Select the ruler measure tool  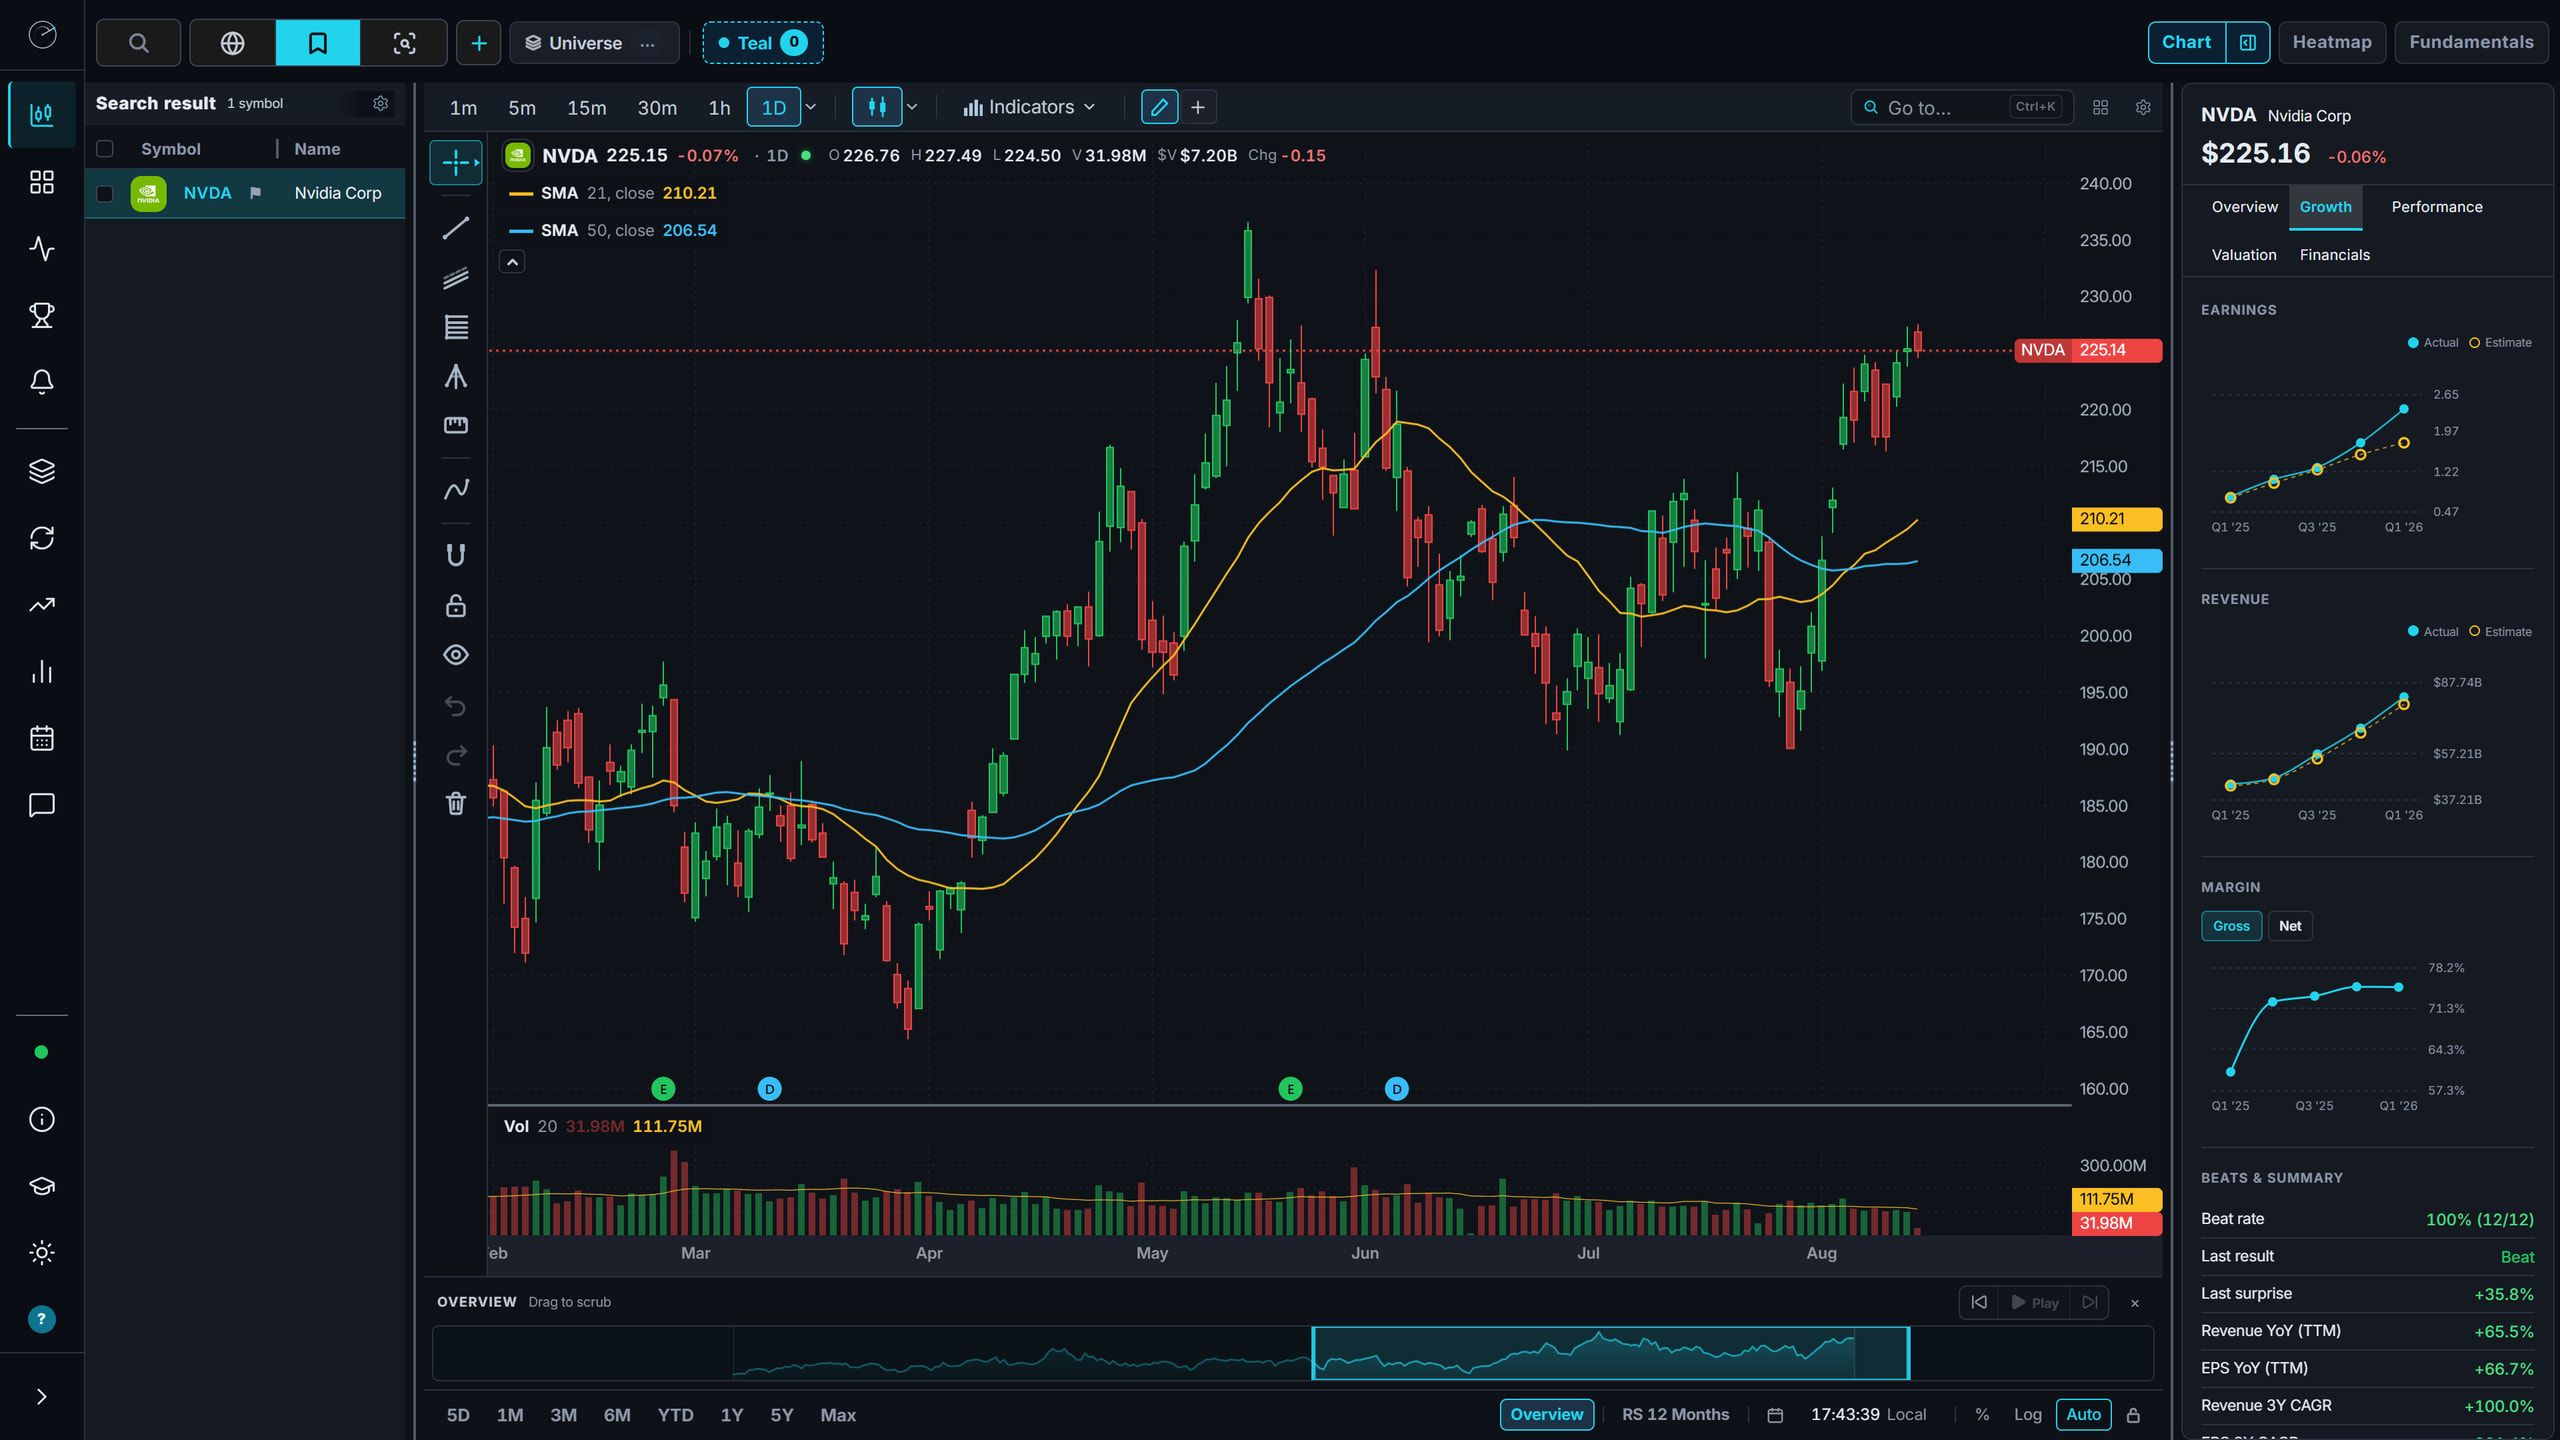[456, 425]
